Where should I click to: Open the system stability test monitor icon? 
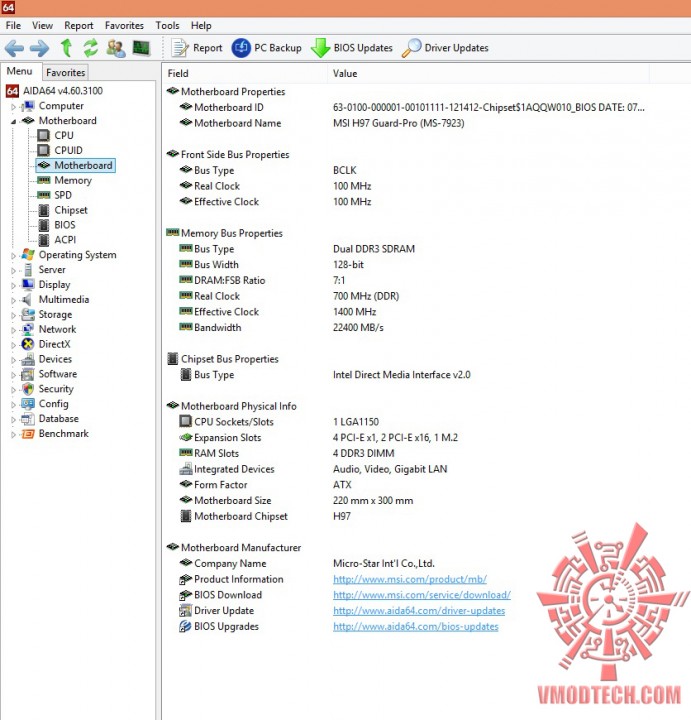point(141,48)
